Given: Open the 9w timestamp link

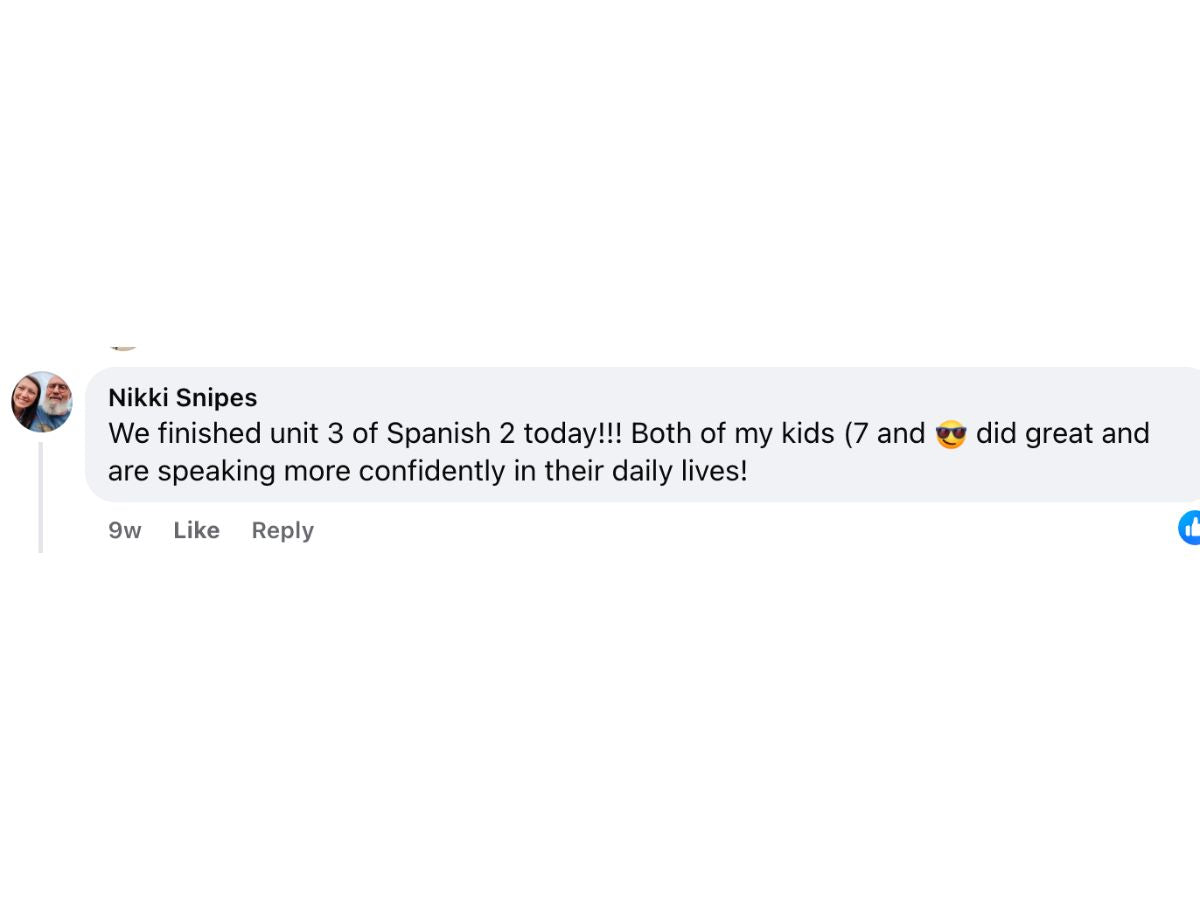Looking at the screenshot, I should click(x=125, y=530).
